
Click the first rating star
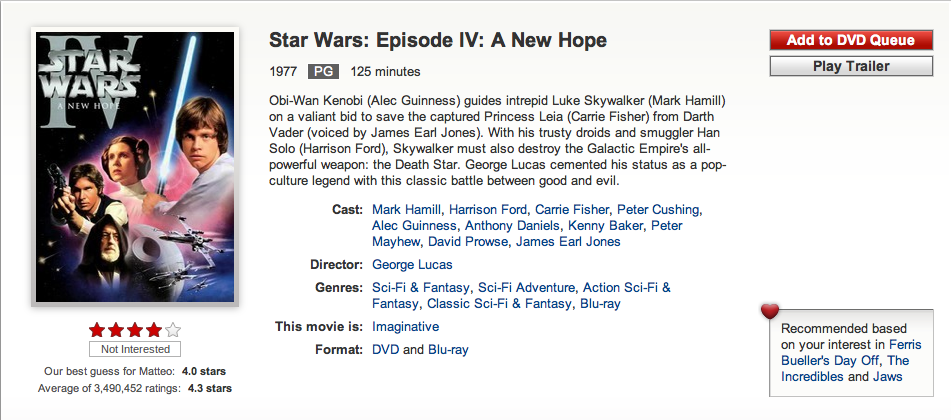click(97, 329)
